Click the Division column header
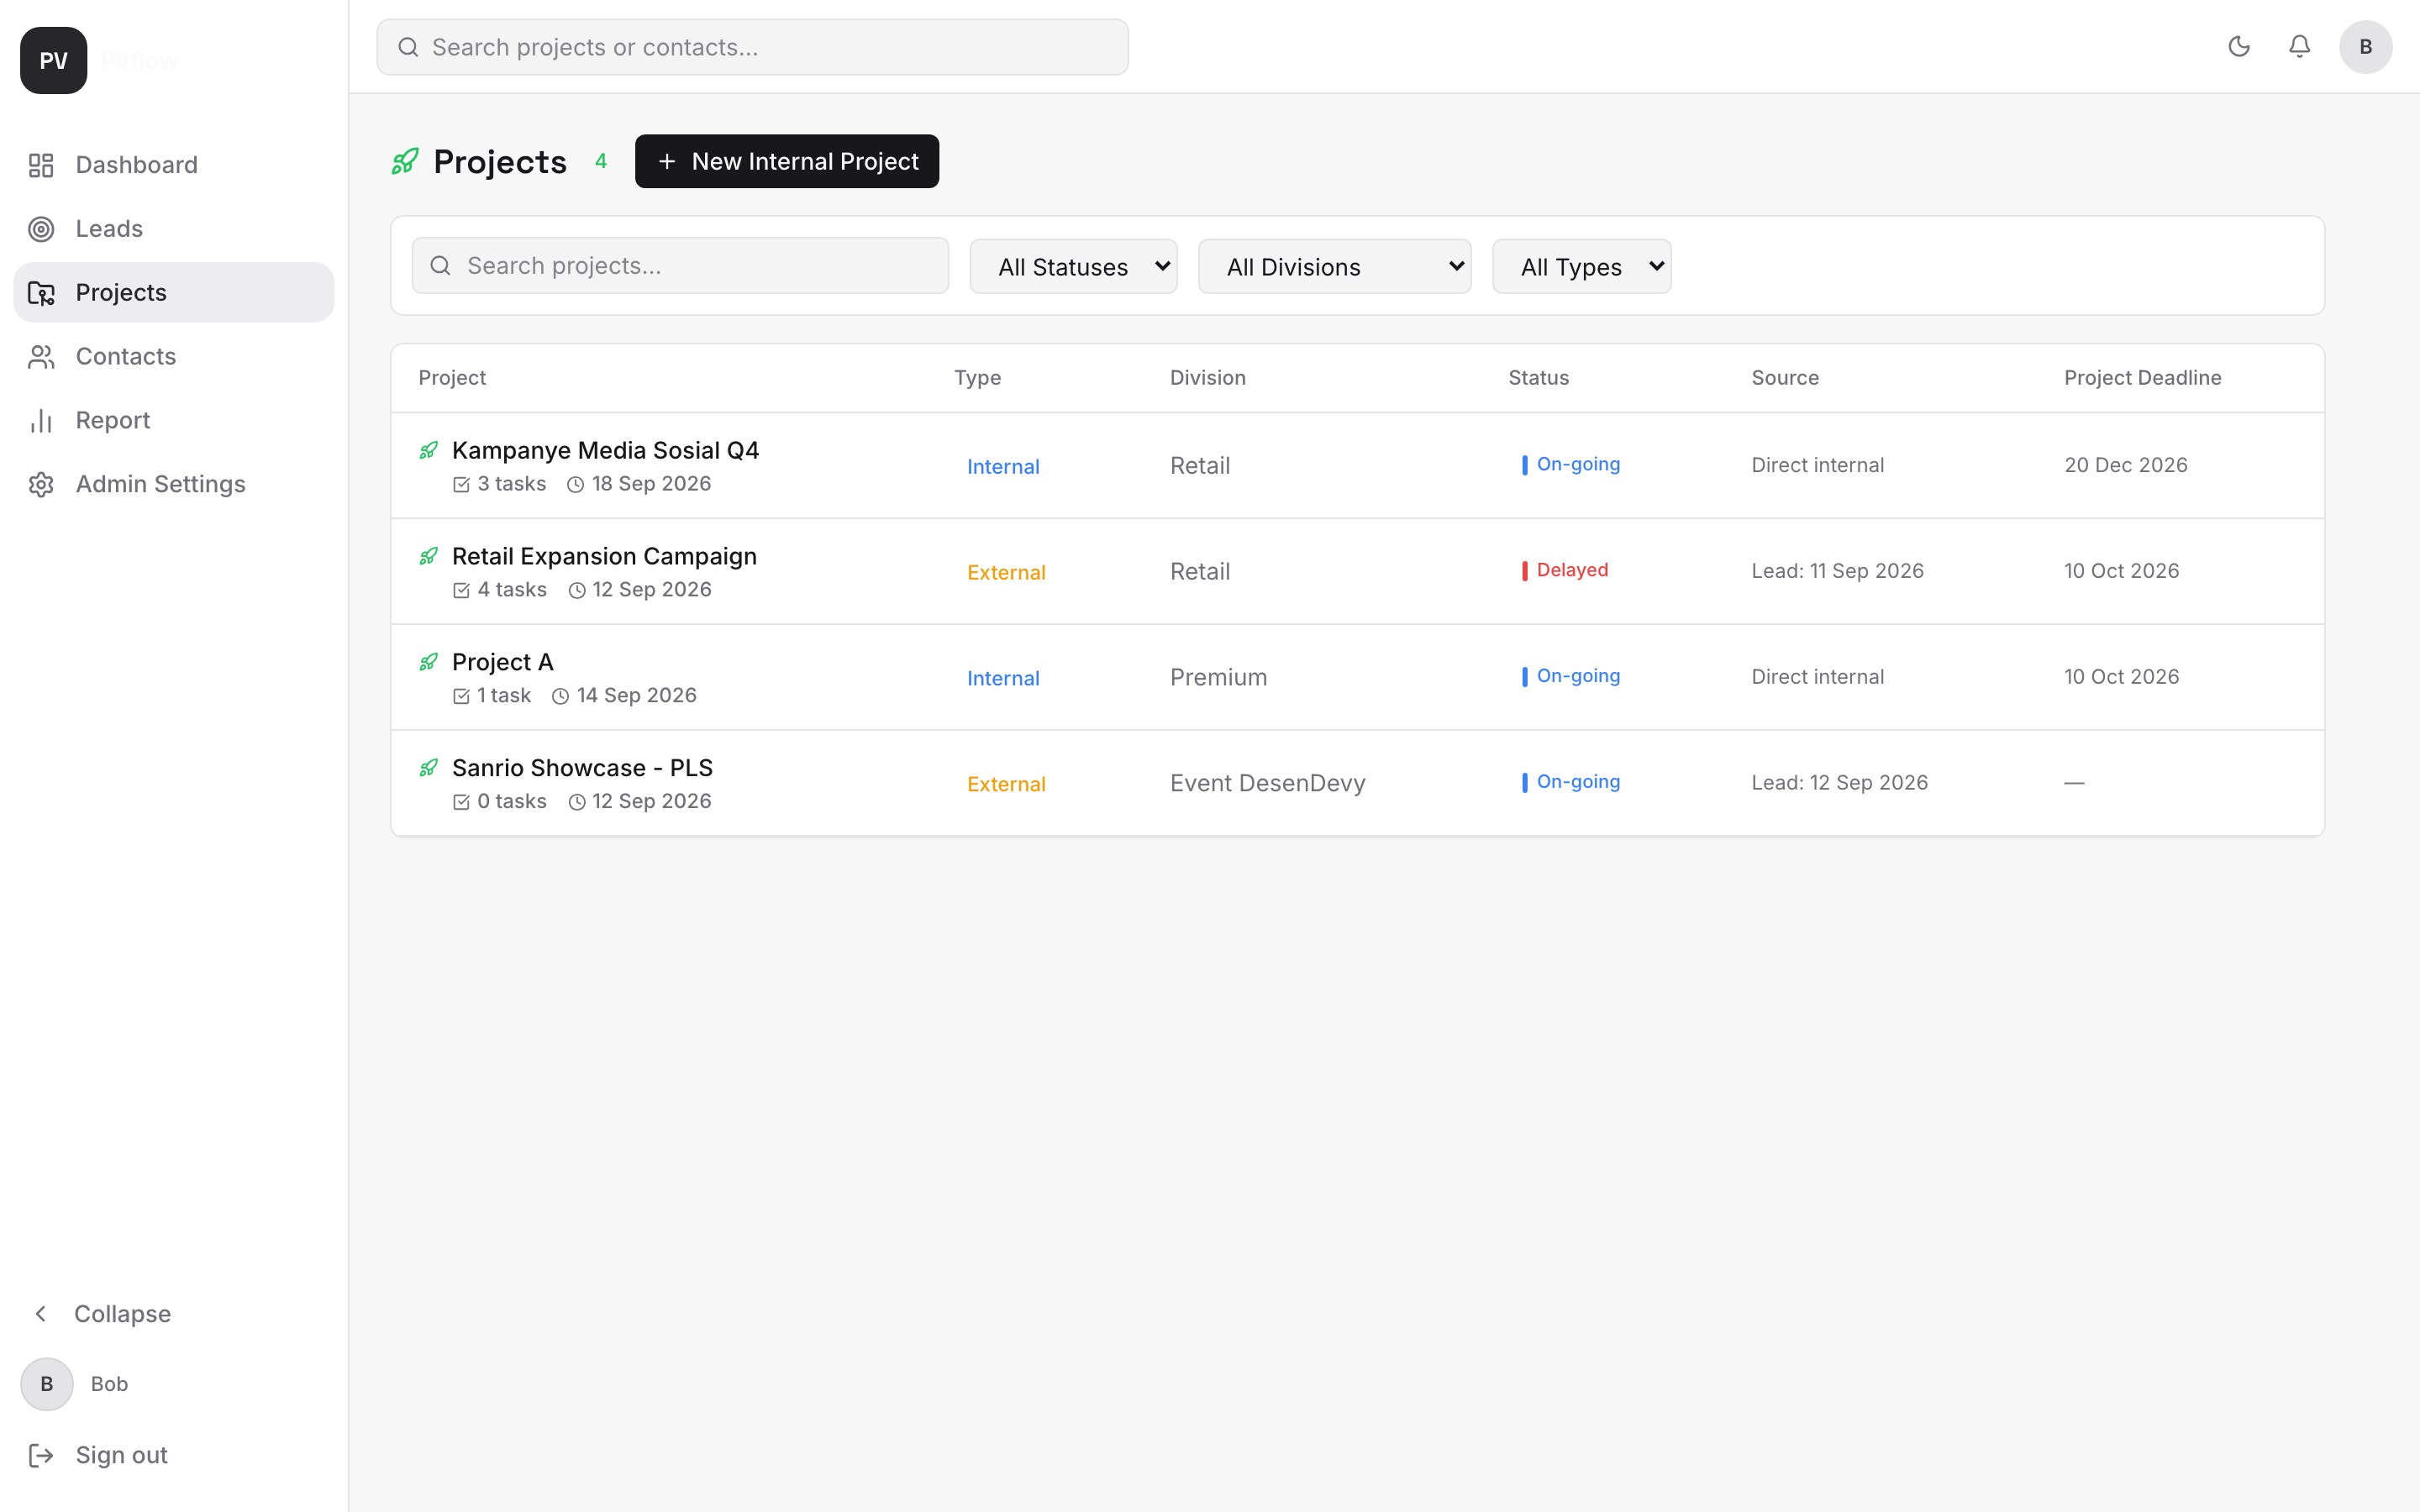The height and width of the screenshot is (1512, 2420). 1207,378
